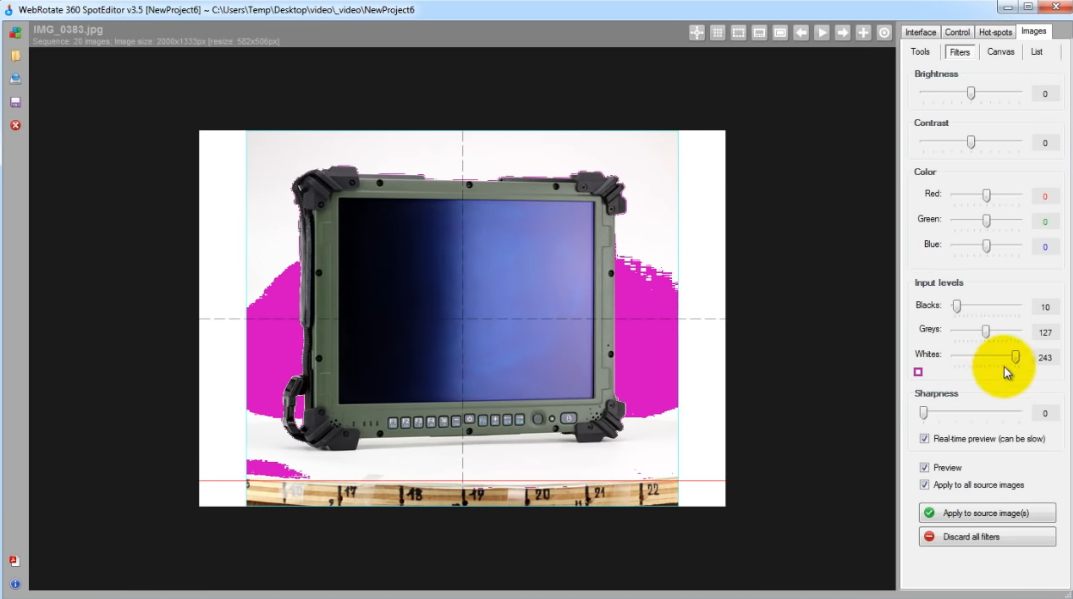
Task: Disable Real-time preview checkbox
Action: [x=924, y=438]
